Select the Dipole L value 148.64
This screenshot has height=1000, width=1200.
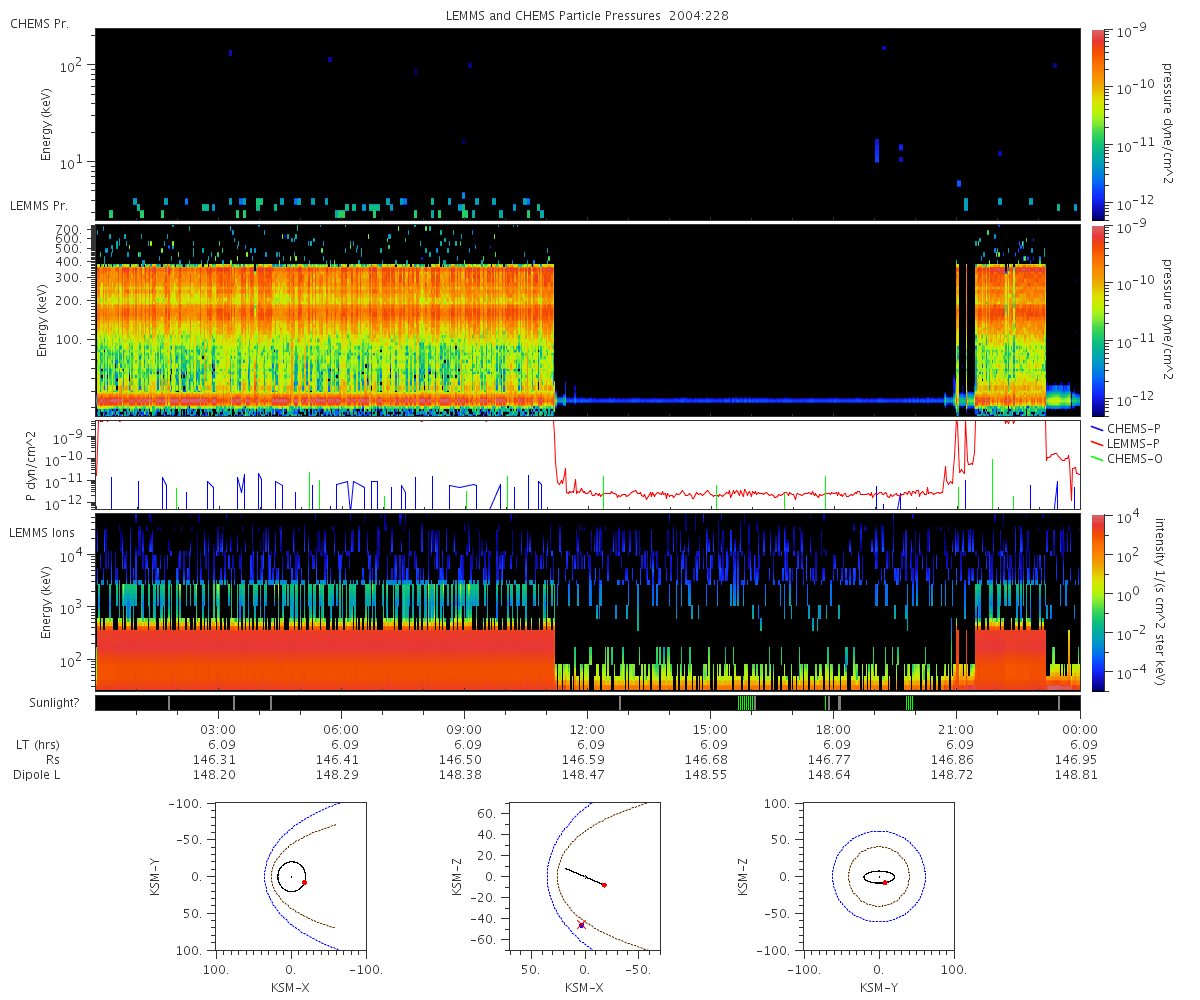828,775
